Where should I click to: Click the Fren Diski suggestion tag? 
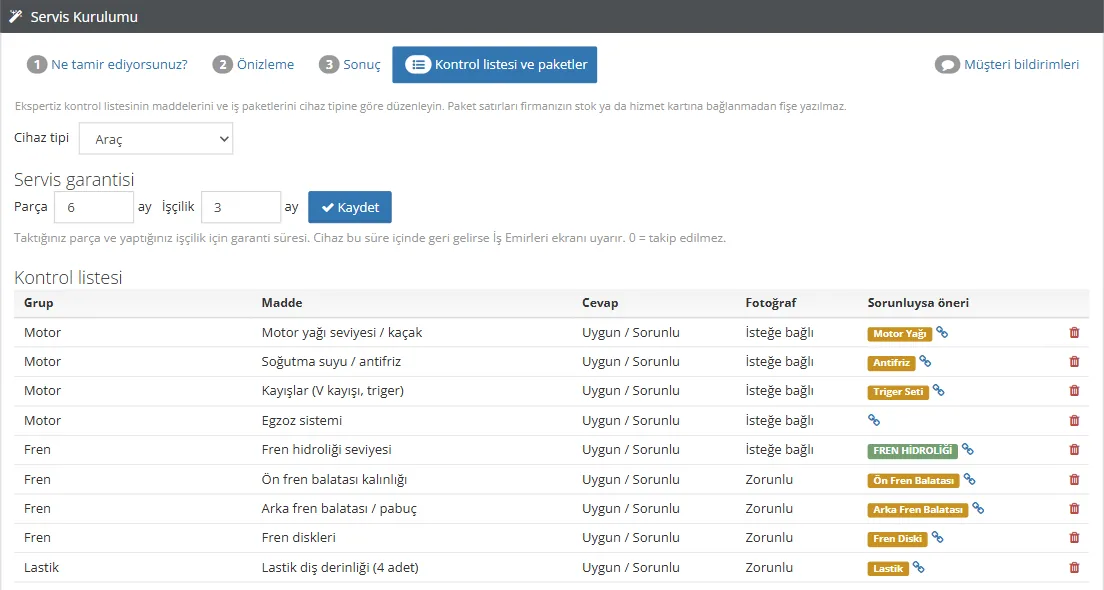(897, 539)
